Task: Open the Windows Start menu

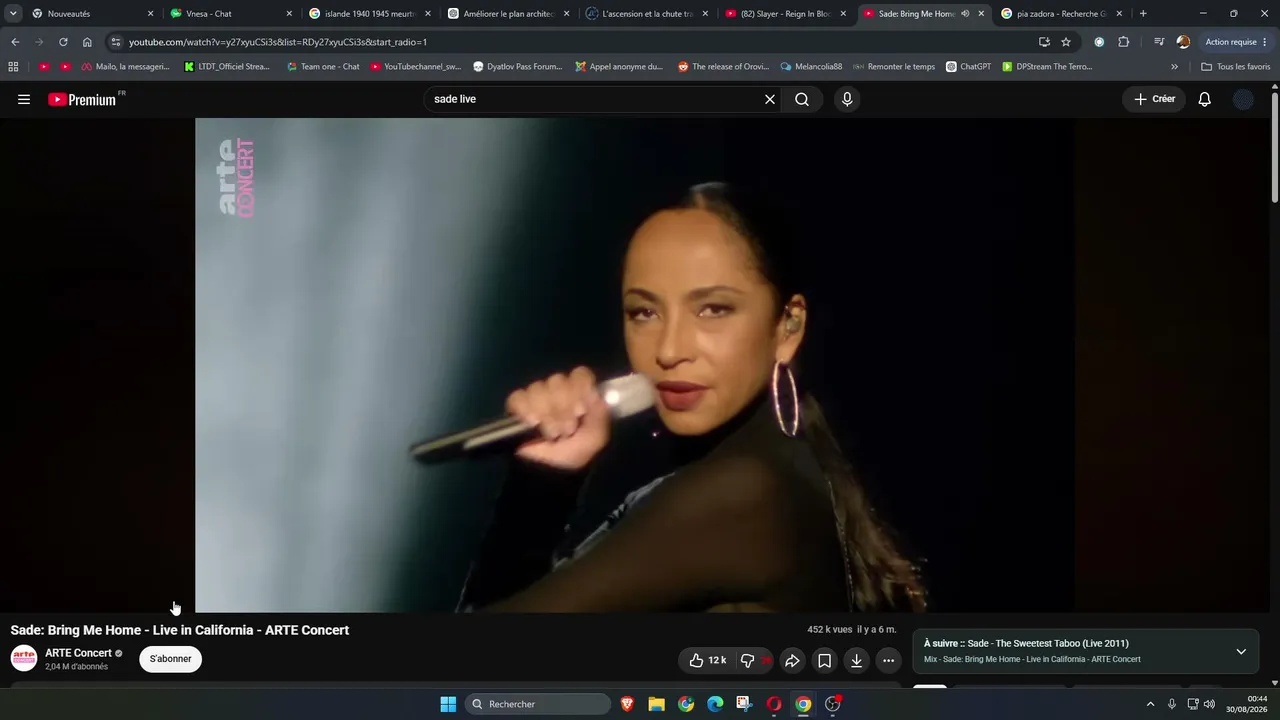Action: point(448,704)
